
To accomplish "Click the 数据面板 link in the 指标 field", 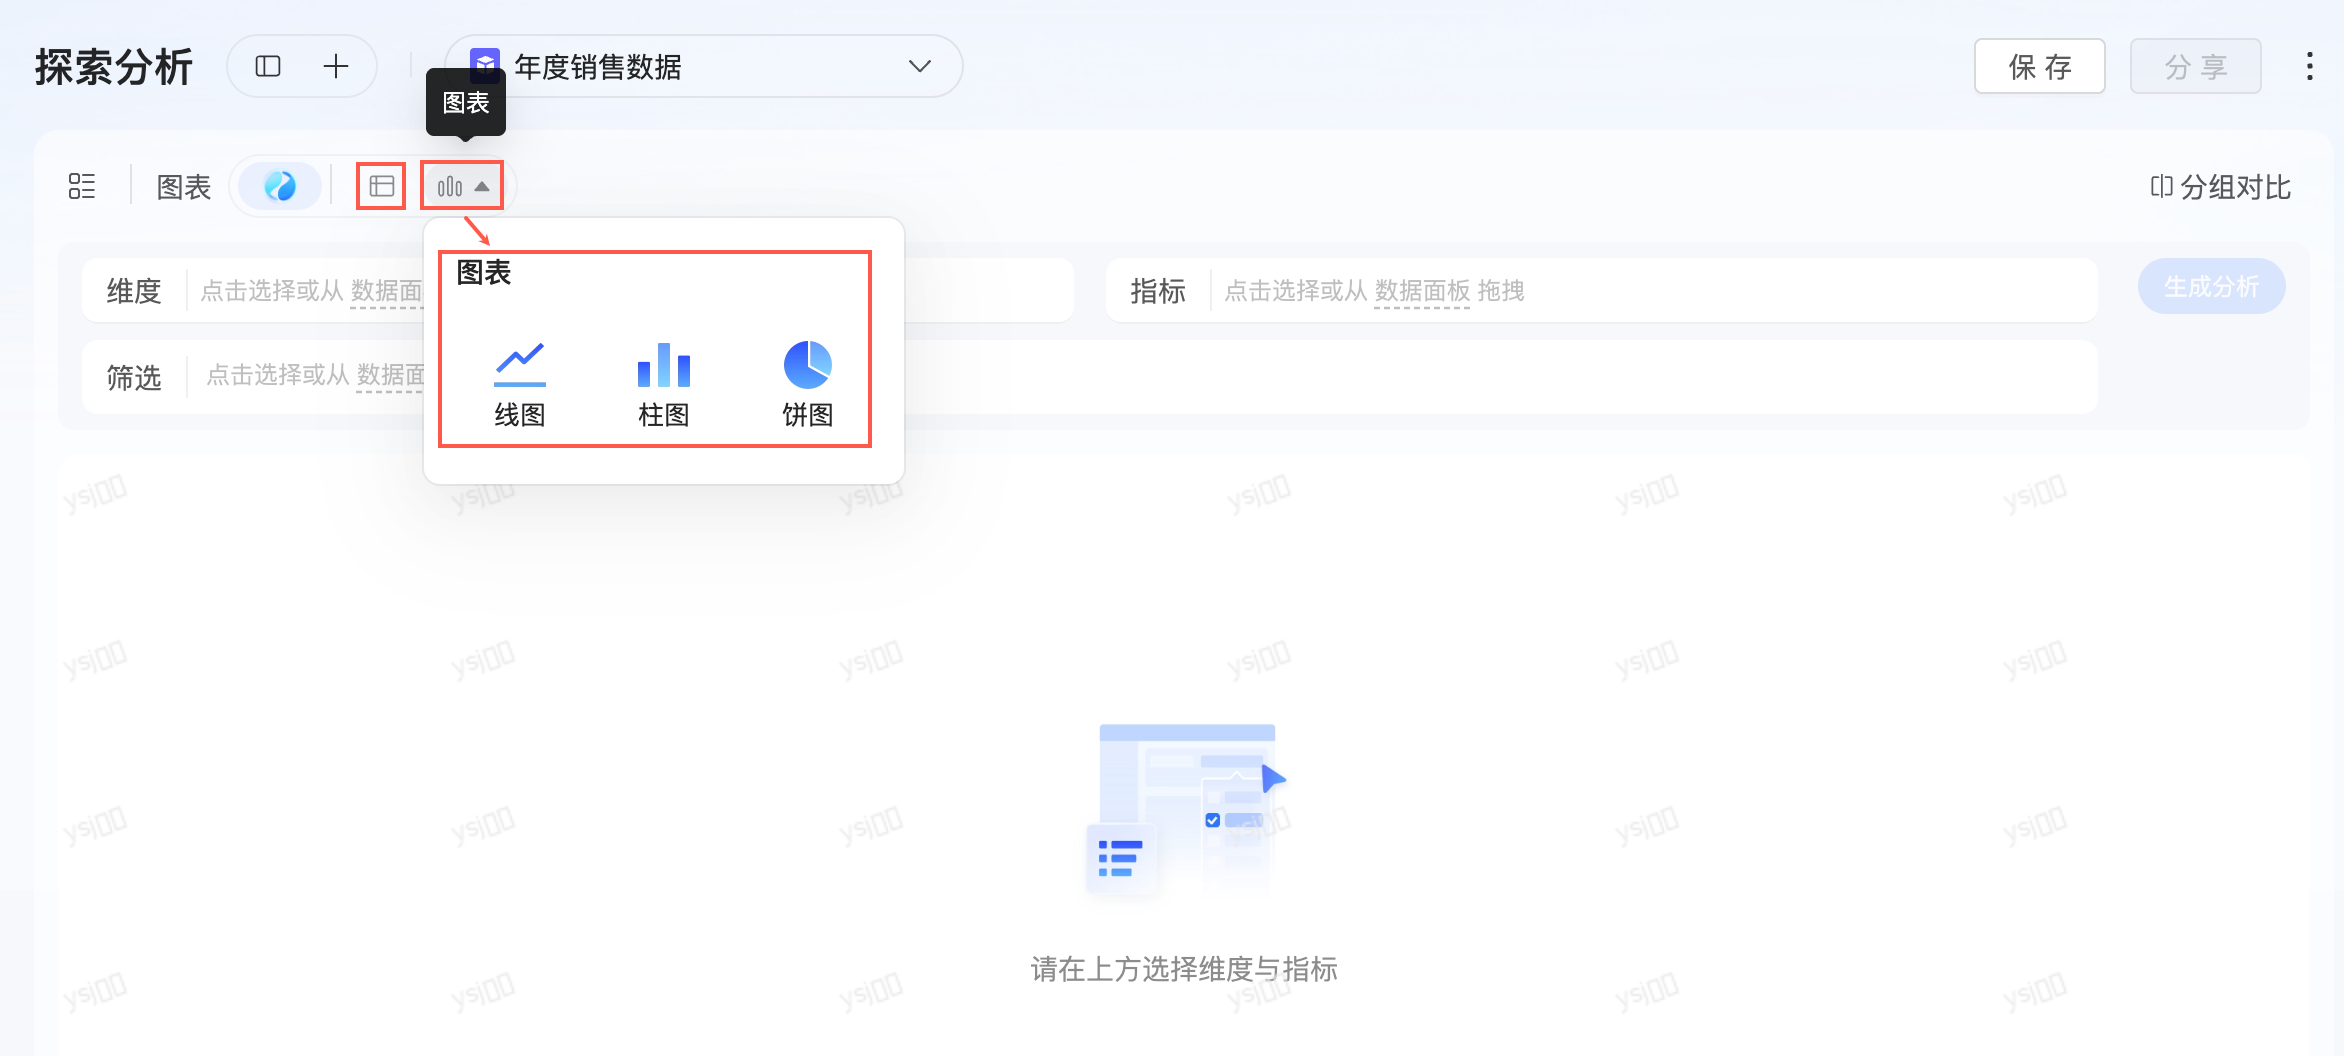I will (1422, 291).
